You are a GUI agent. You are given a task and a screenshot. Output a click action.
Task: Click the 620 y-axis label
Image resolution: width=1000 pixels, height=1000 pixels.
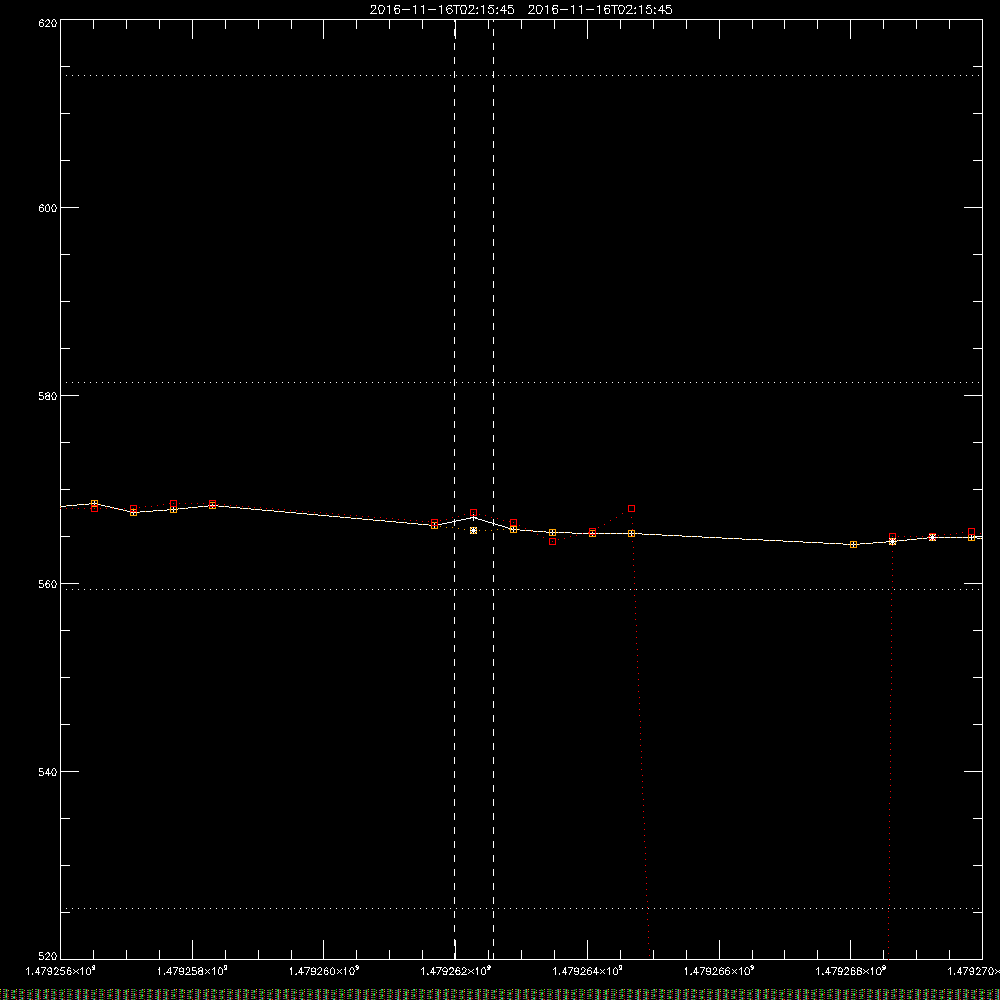click(x=48, y=23)
